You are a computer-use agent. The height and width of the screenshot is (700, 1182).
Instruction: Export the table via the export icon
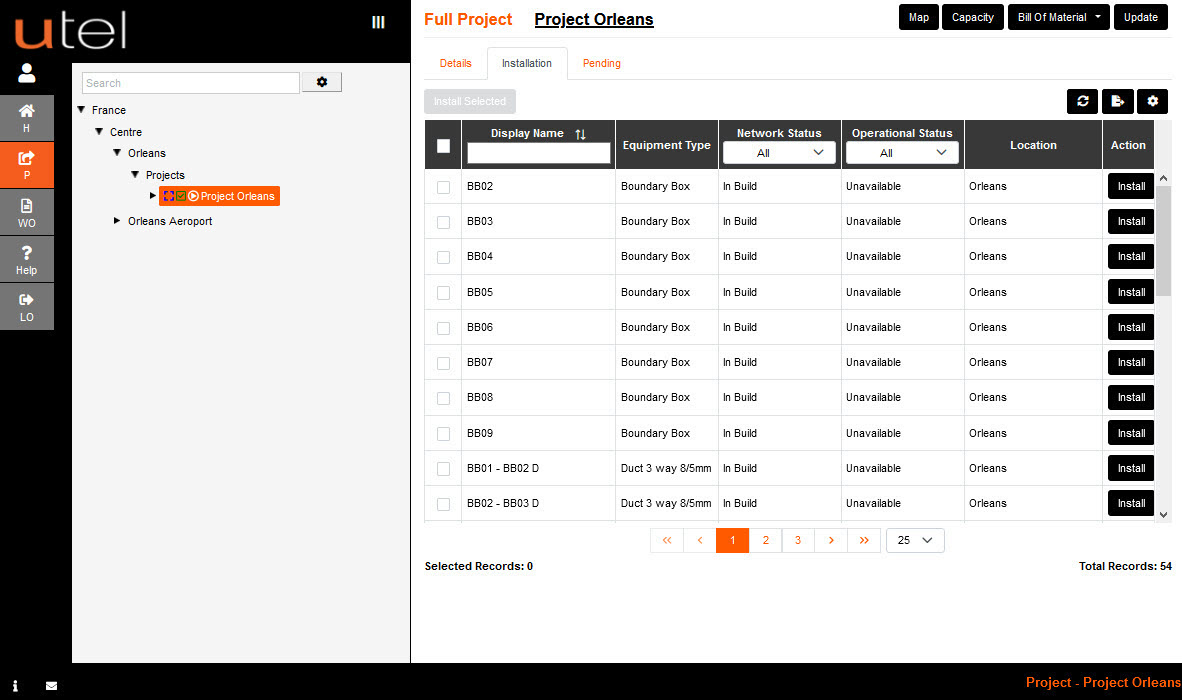[x=1117, y=101]
